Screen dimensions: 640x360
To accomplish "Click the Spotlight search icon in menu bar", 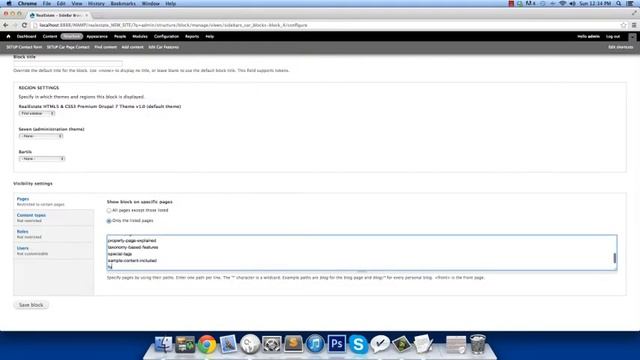I will (x=619, y=4).
